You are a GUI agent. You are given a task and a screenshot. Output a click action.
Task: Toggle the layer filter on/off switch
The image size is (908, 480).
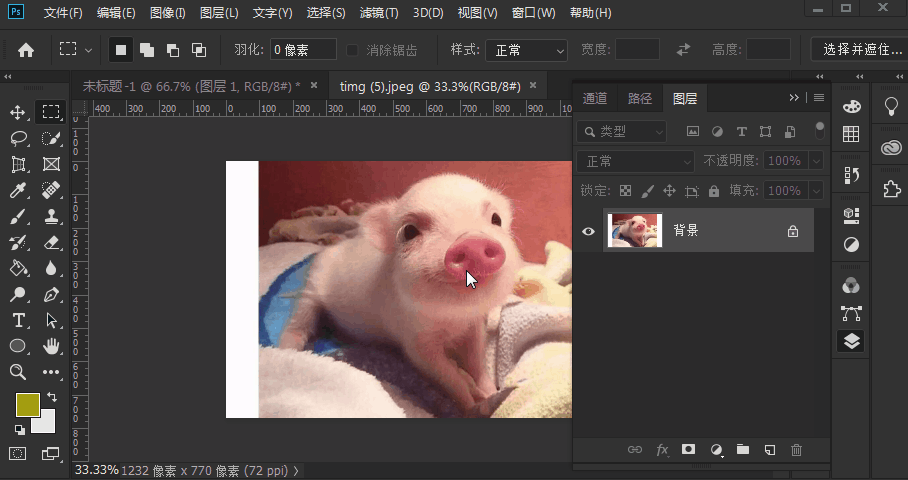coord(819,131)
